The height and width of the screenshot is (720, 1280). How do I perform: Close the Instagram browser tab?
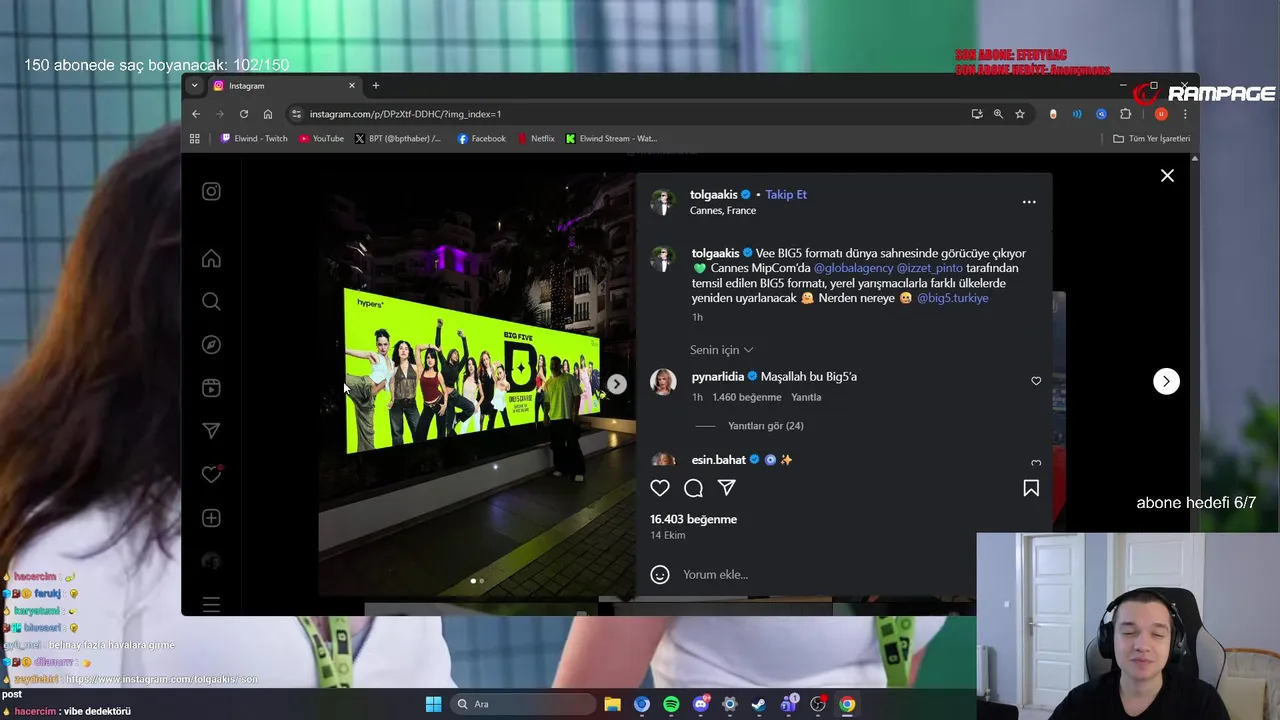coord(352,86)
